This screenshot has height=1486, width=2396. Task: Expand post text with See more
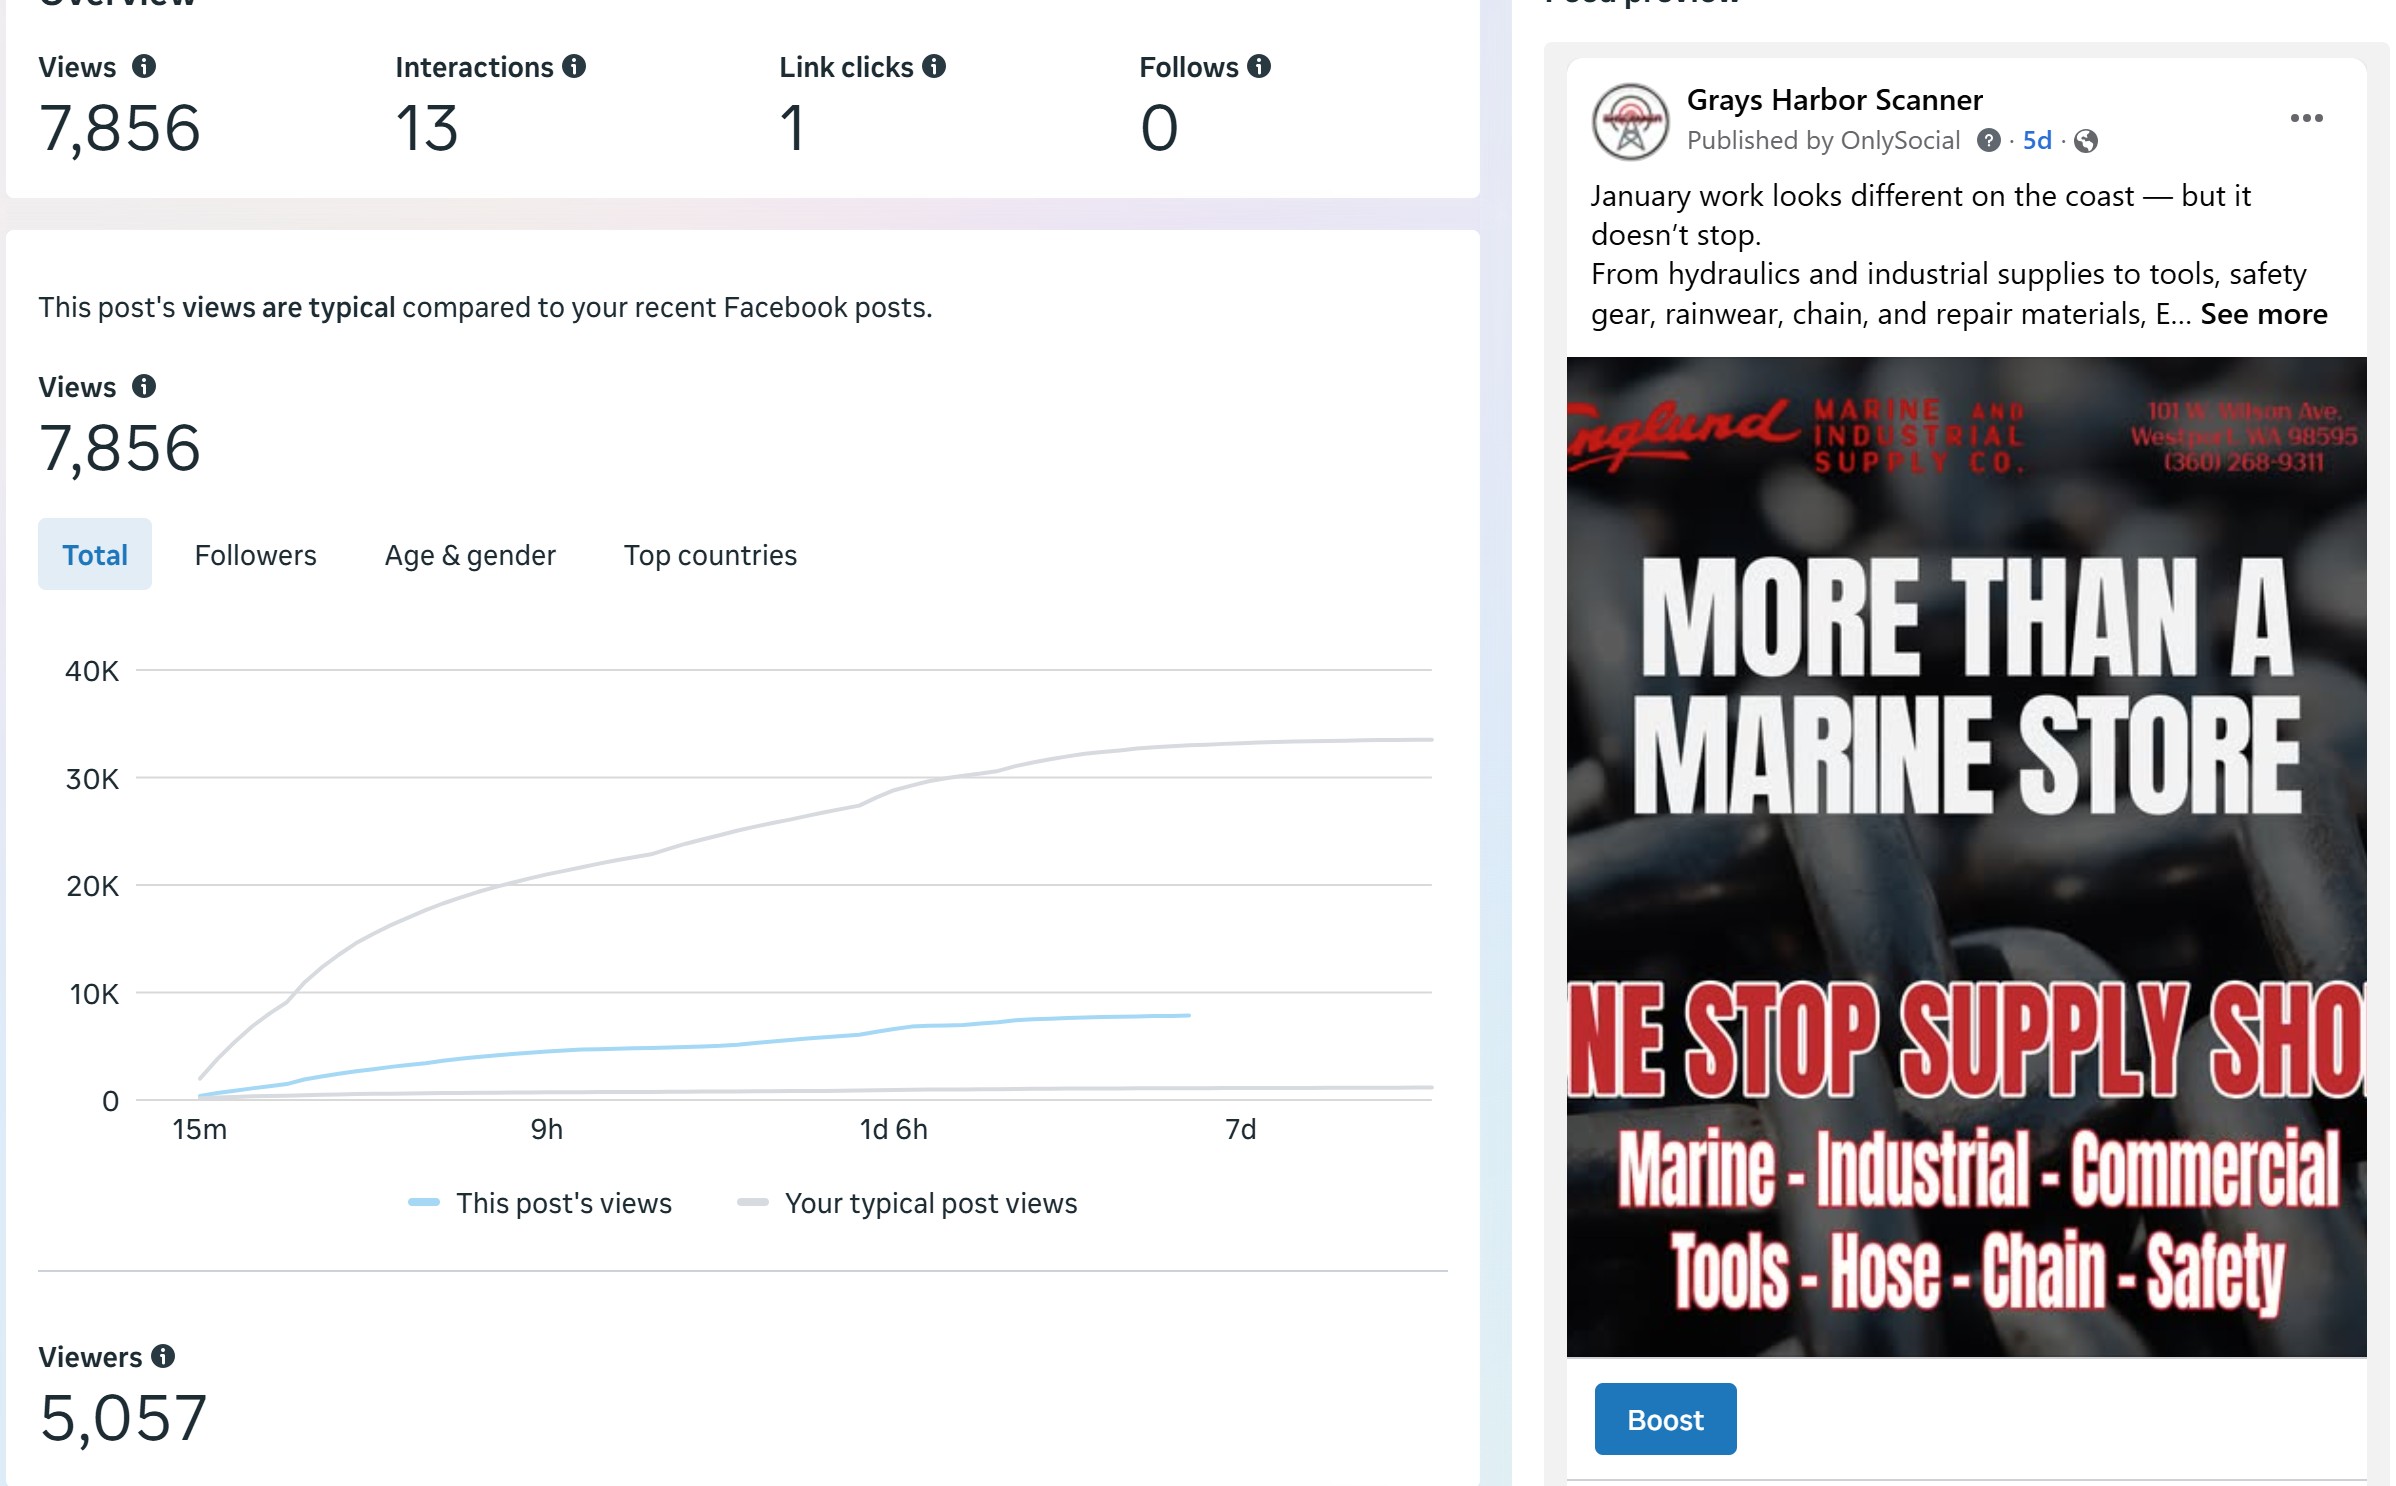[x=2264, y=314]
